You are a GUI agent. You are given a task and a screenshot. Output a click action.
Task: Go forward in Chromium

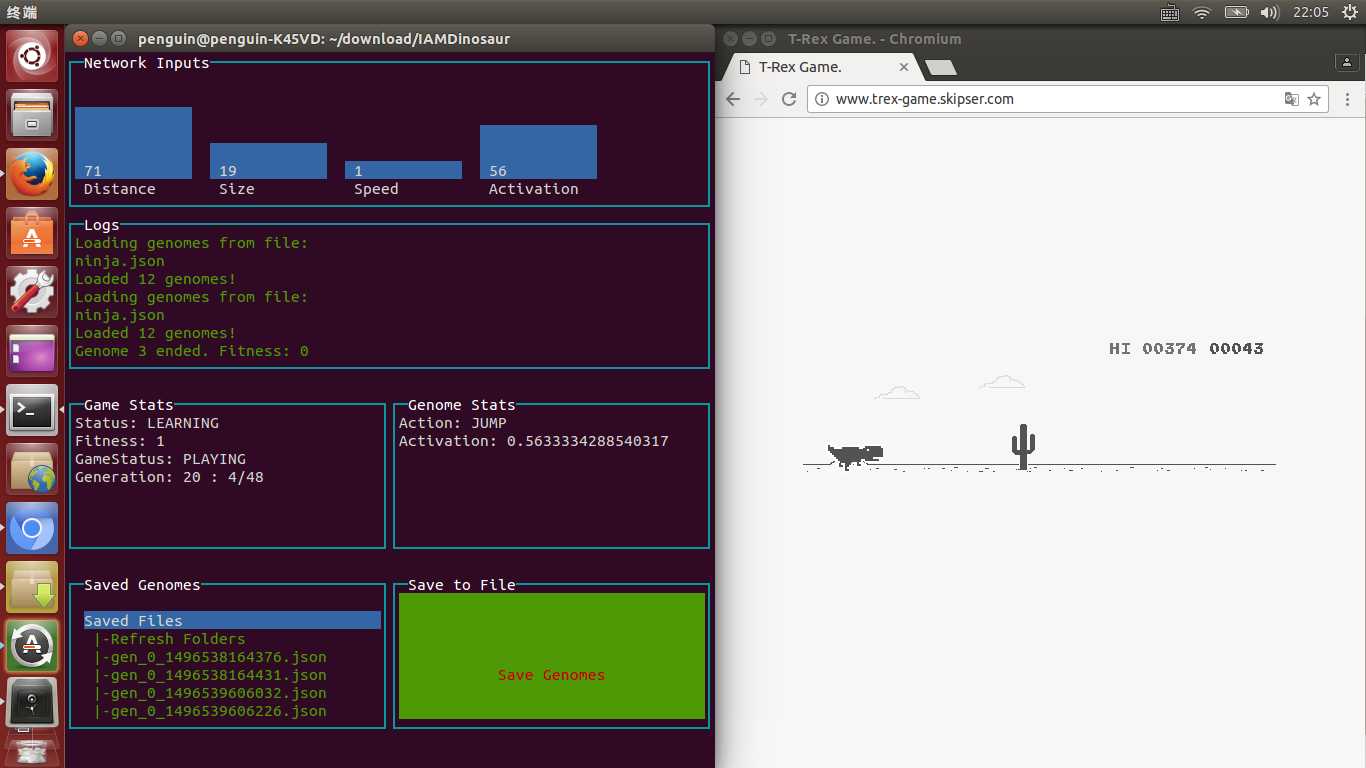tap(761, 99)
